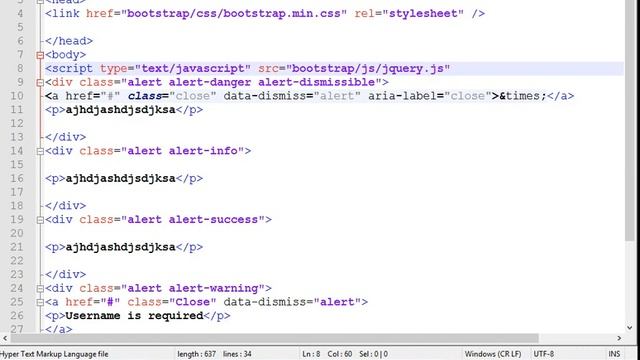Click the '&times;' entity on line 10

click(x=523, y=96)
